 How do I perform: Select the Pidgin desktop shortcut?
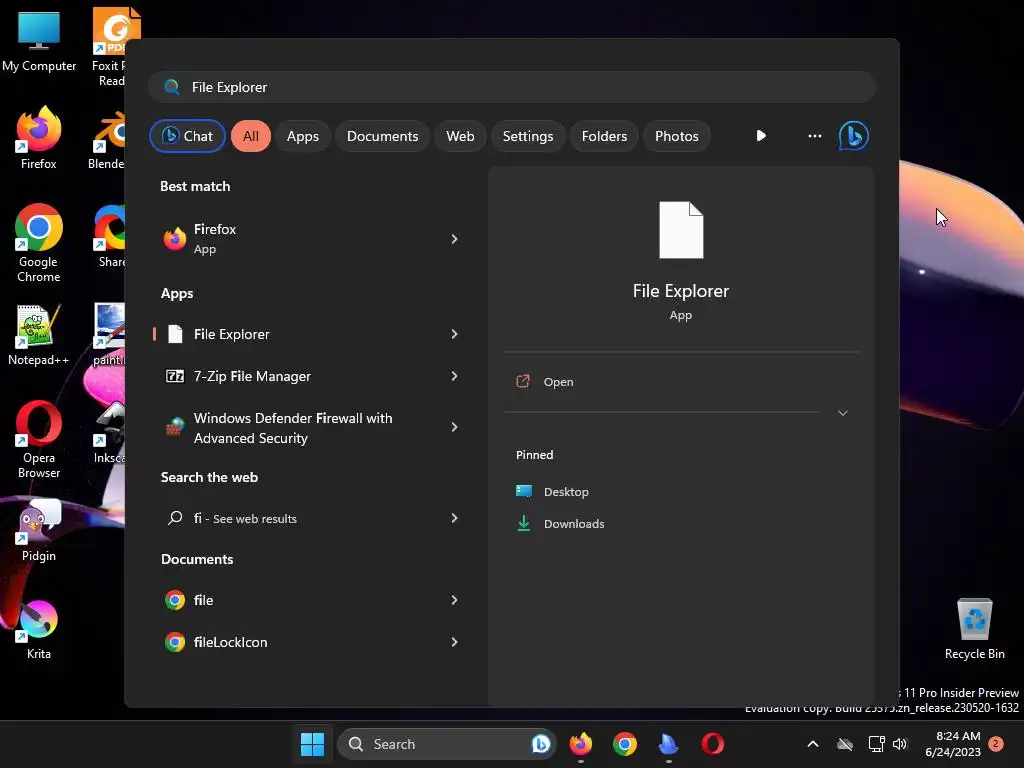click(39, 531)
